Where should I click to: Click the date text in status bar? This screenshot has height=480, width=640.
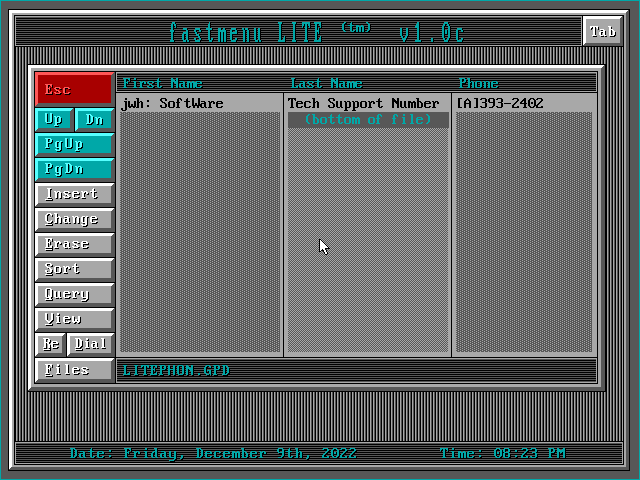tap(213, 453)
